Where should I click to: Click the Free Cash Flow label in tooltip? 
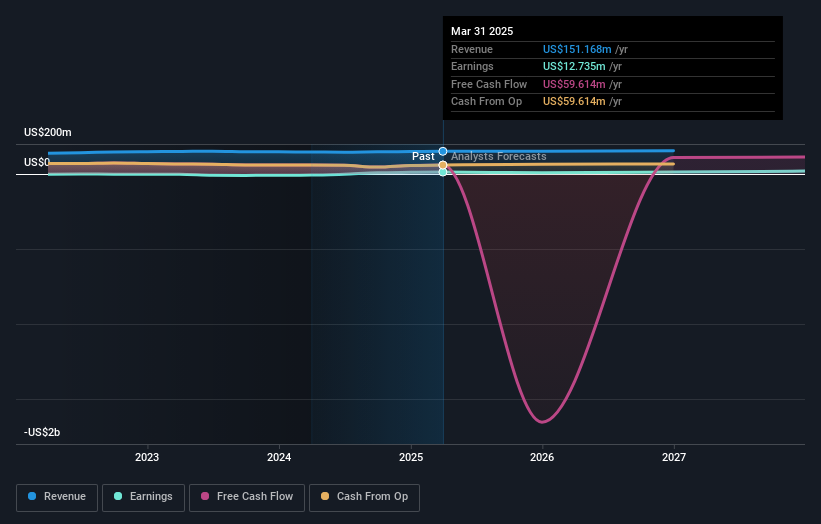[x=489, y=84]
